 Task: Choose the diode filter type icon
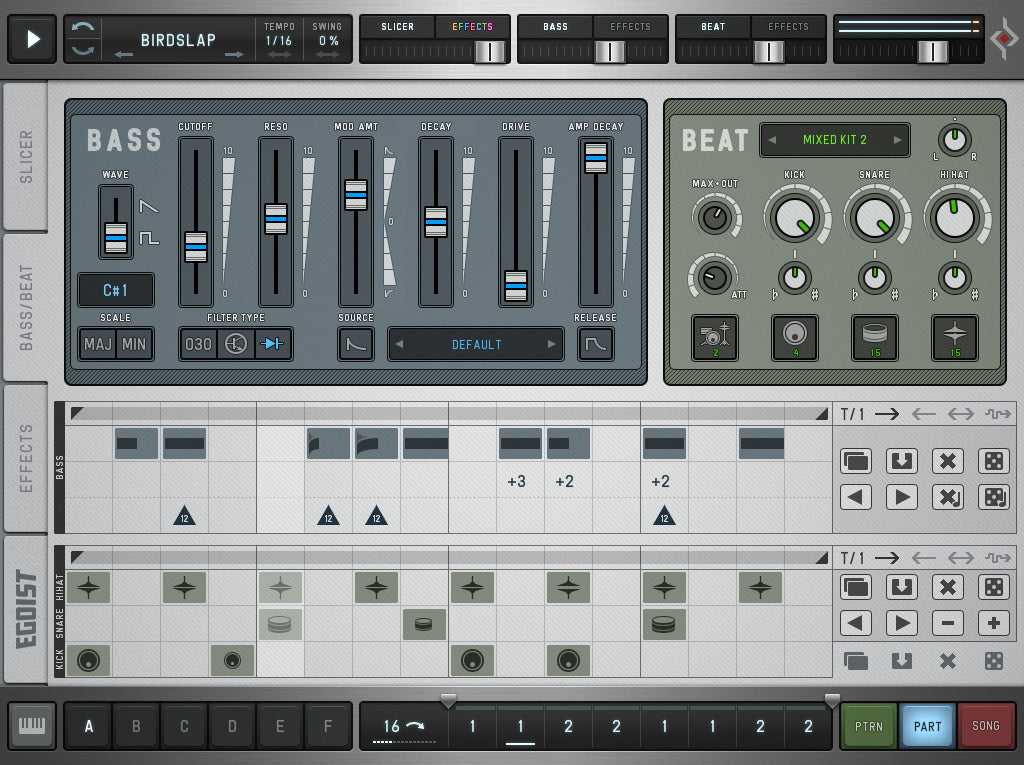(273, 344)
